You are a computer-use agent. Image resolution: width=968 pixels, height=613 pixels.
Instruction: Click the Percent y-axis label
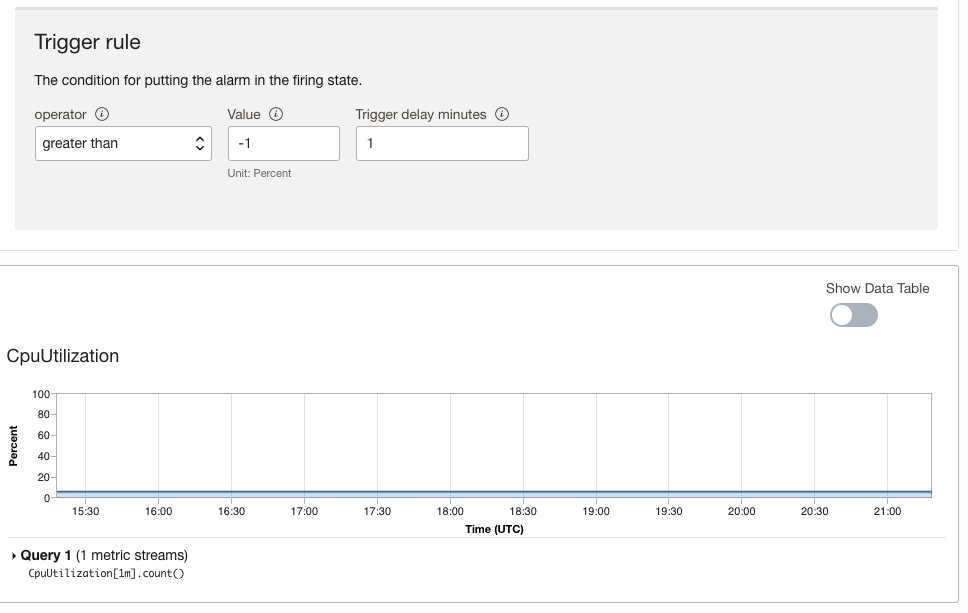14,446
